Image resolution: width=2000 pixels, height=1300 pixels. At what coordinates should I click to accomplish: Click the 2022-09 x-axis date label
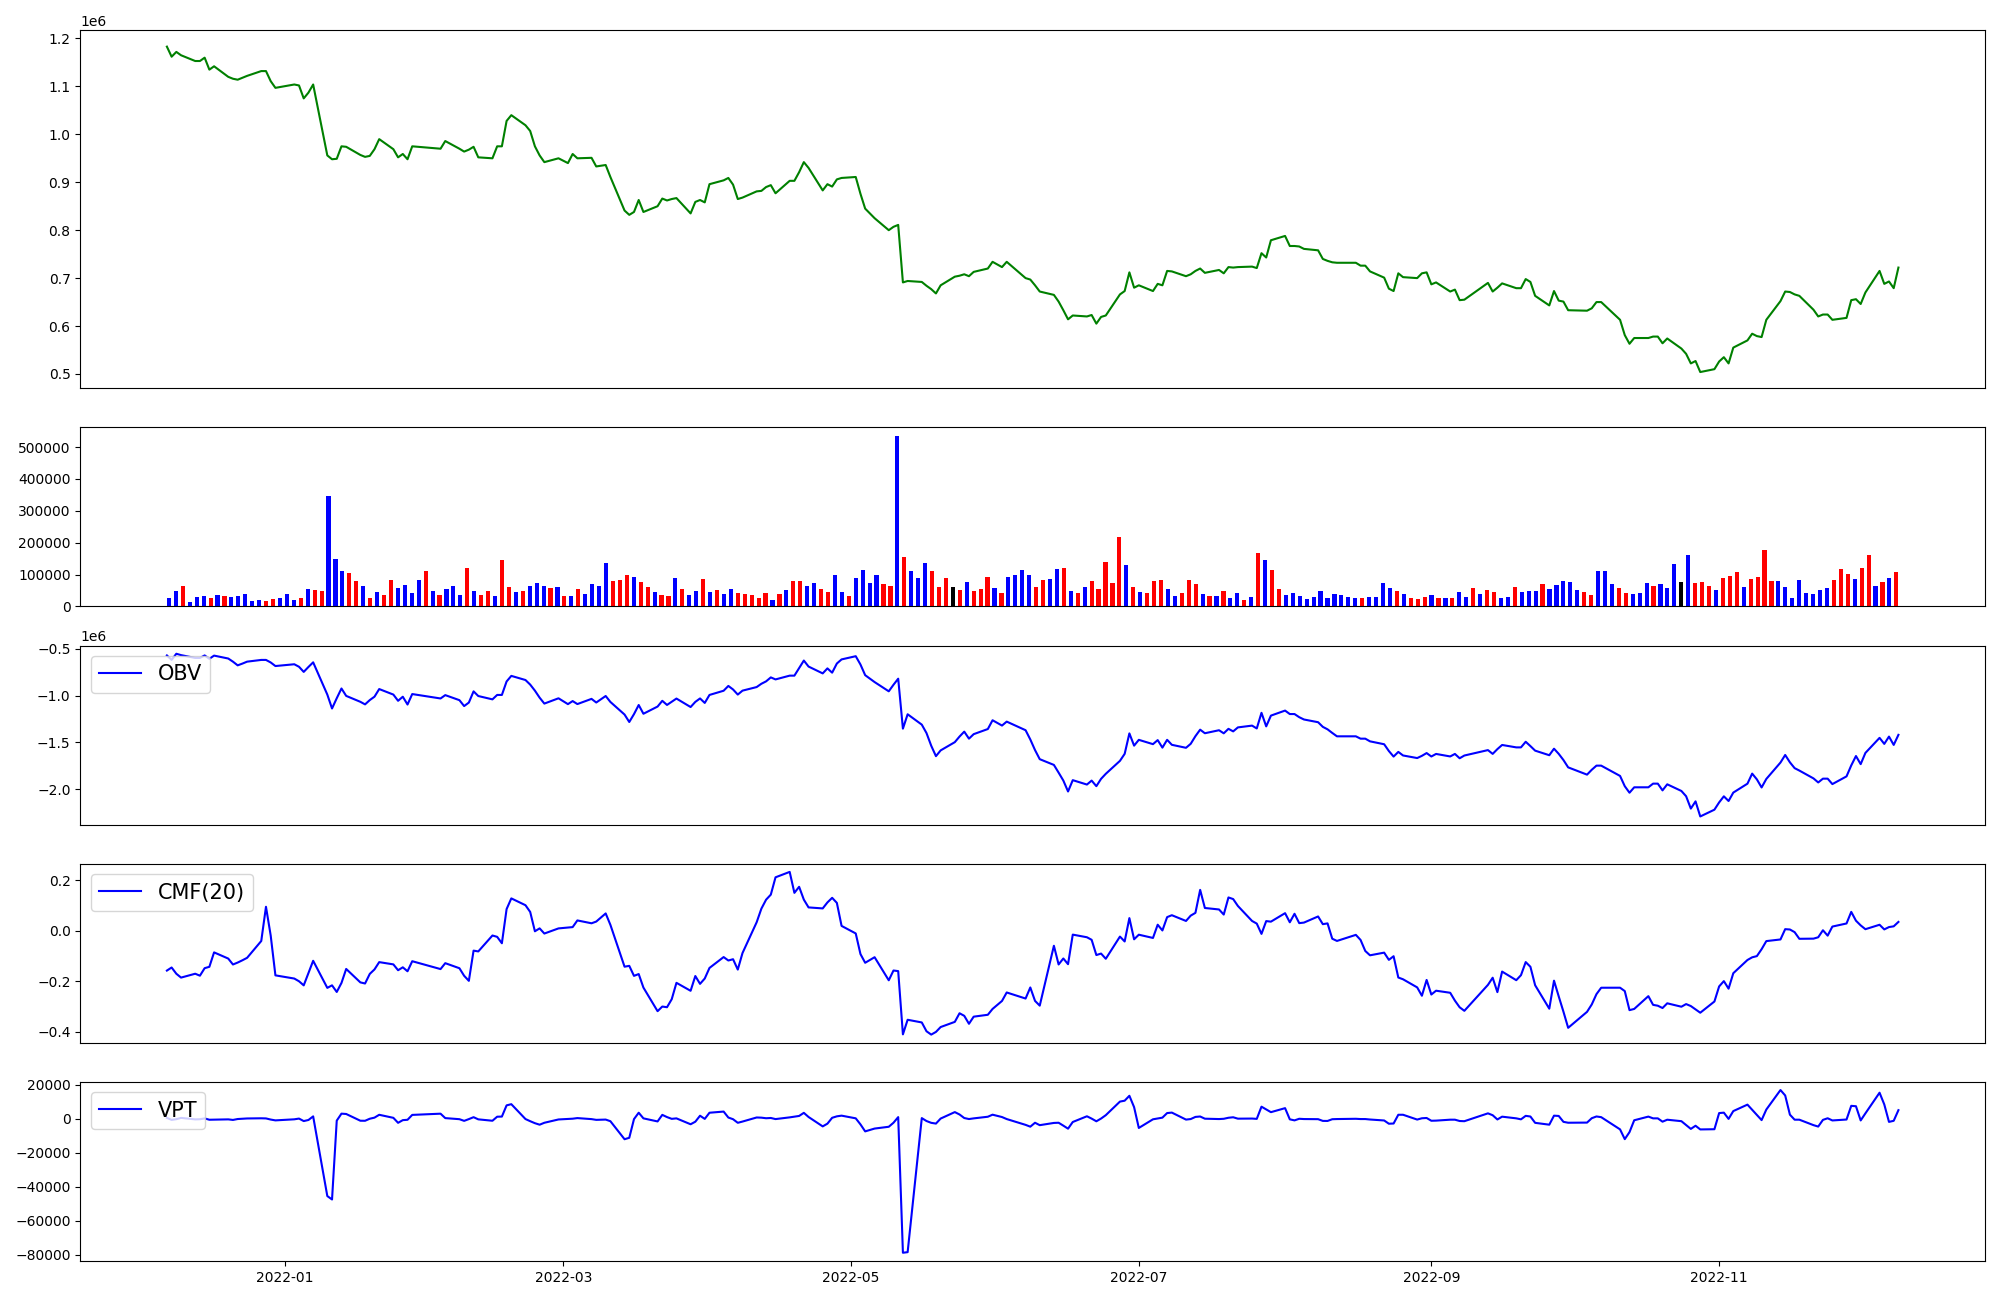(1431, 1277)
